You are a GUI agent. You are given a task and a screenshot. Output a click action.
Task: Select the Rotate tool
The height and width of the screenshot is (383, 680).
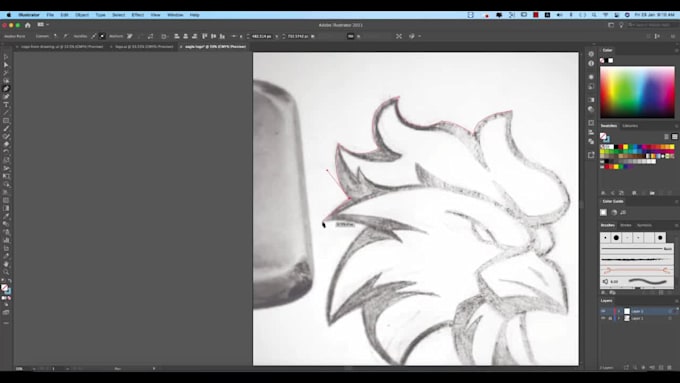coord(6,152)
